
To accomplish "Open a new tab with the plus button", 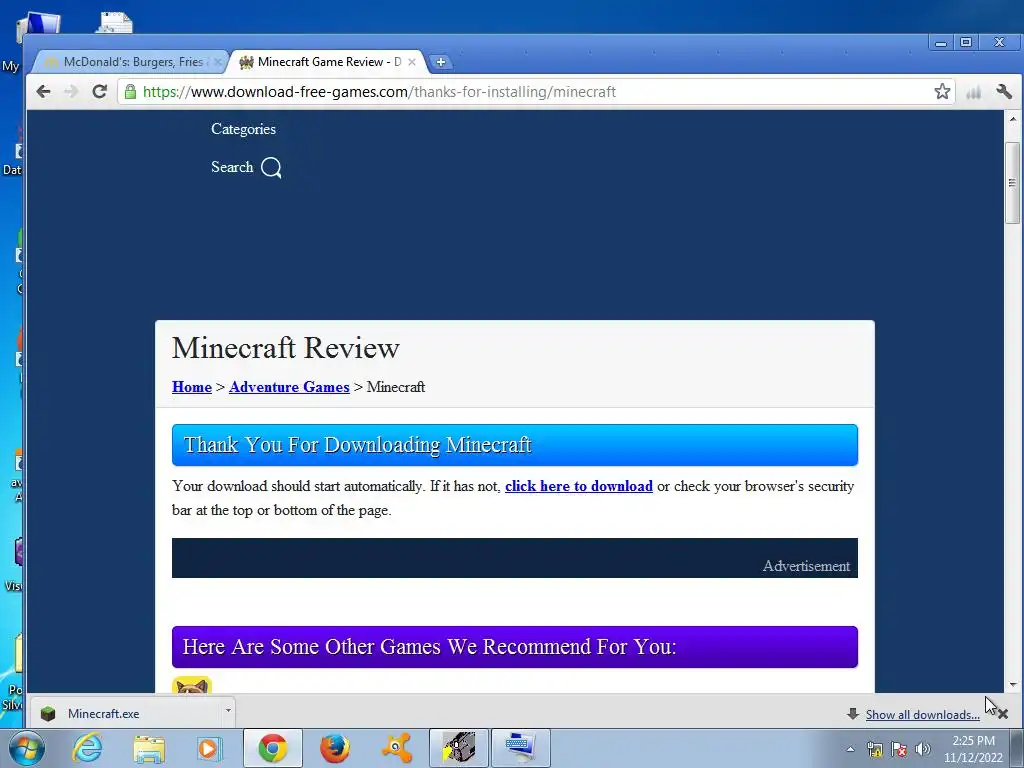I will [x=441, y=62].
